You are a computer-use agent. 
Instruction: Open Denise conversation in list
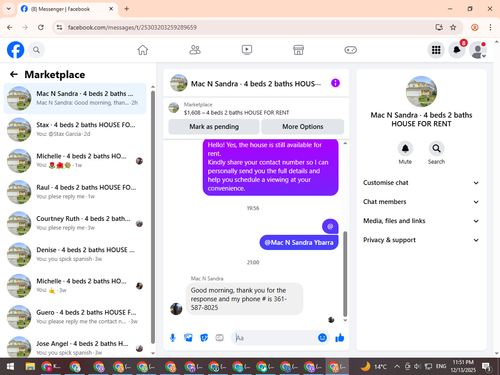tap(75, 254)
